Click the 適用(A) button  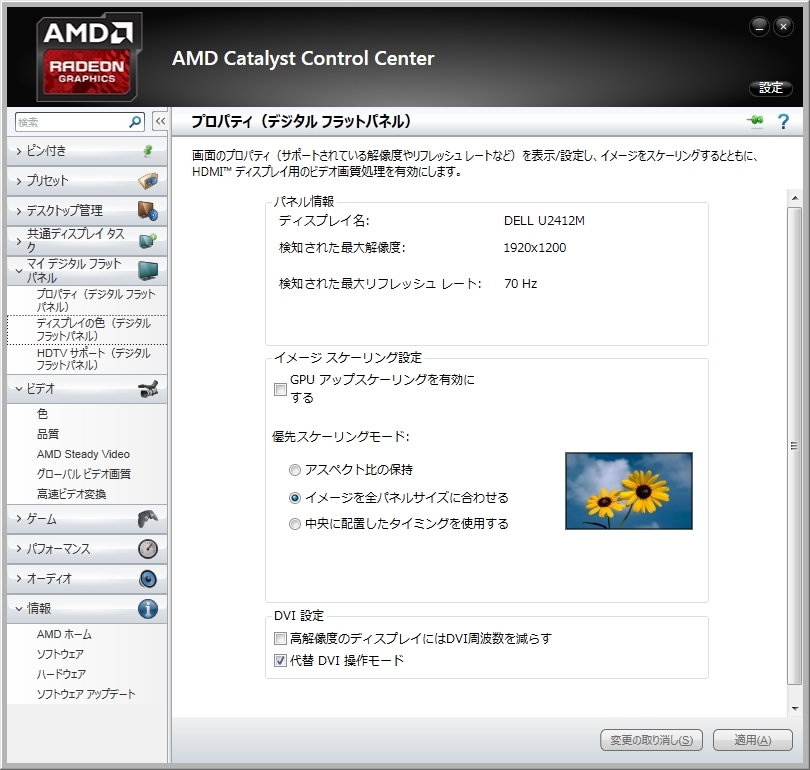click(x=753, y=740)
